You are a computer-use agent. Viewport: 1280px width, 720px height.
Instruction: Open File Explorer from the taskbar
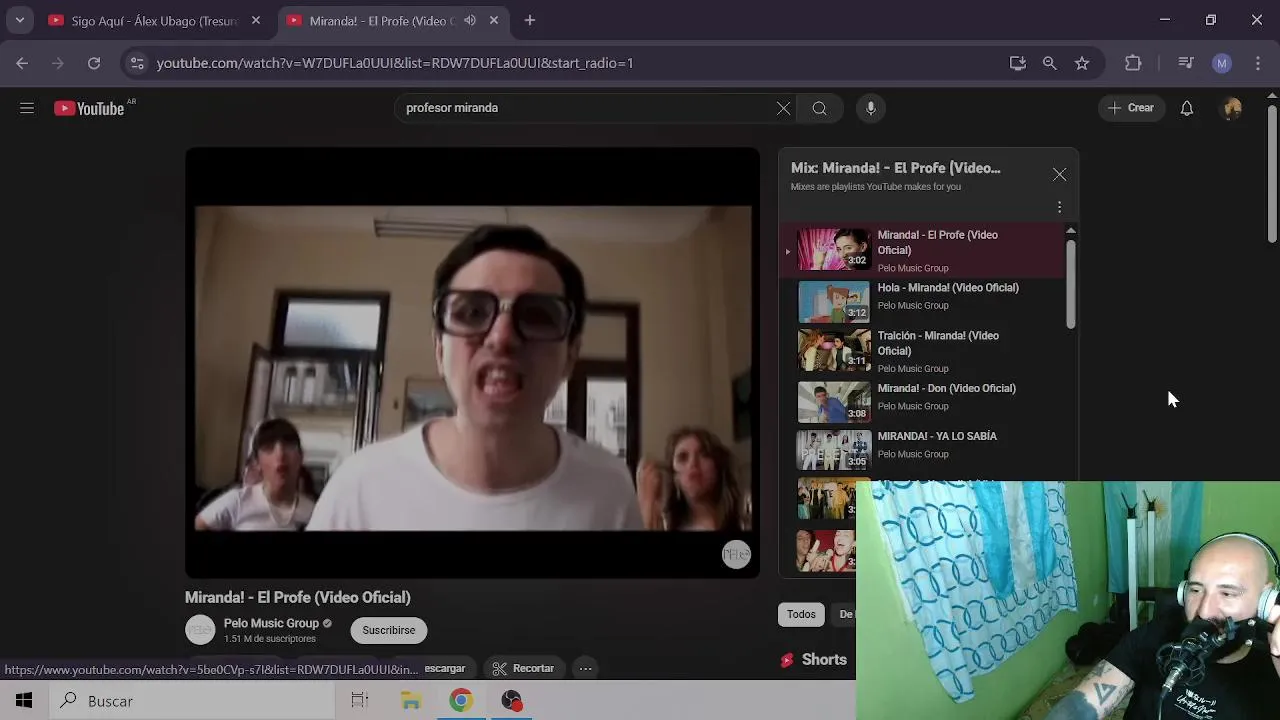[x=411, y=701]
